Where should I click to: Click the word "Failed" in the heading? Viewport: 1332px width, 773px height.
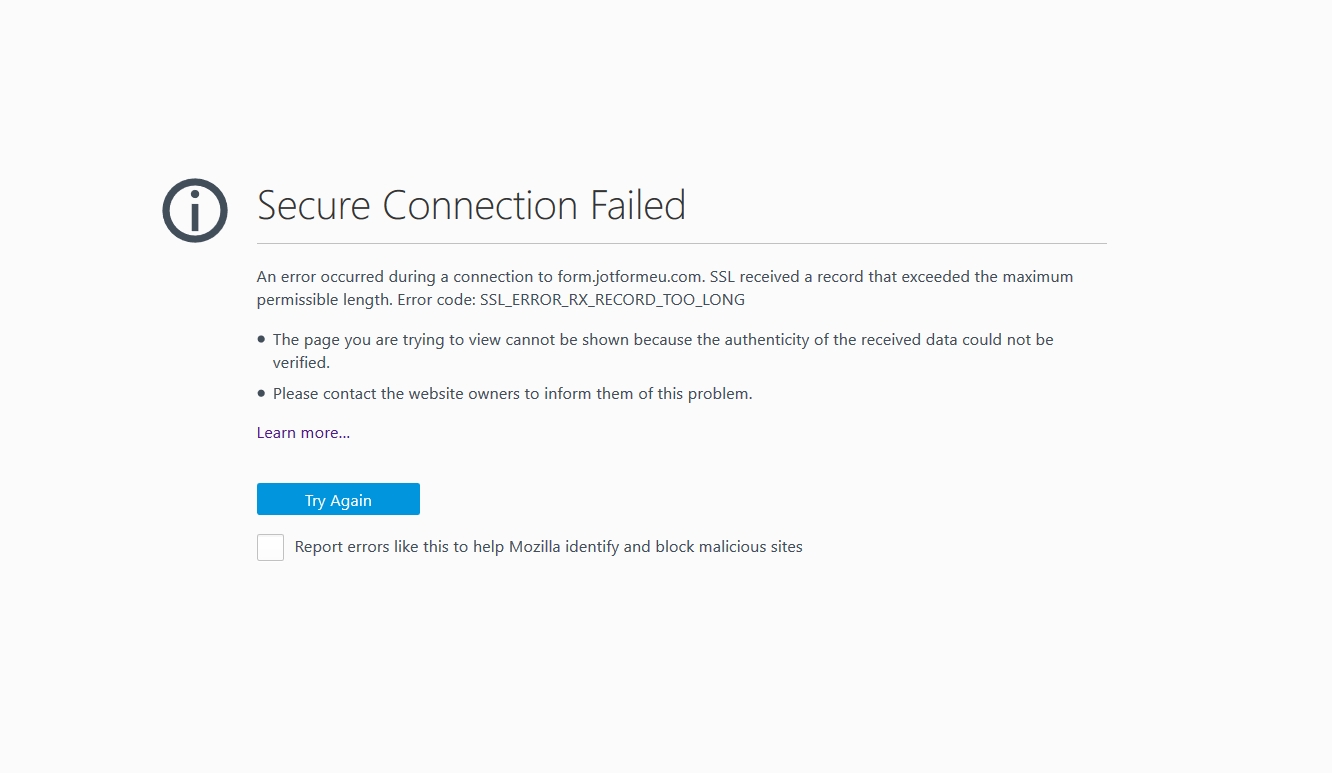coord(638,206)
